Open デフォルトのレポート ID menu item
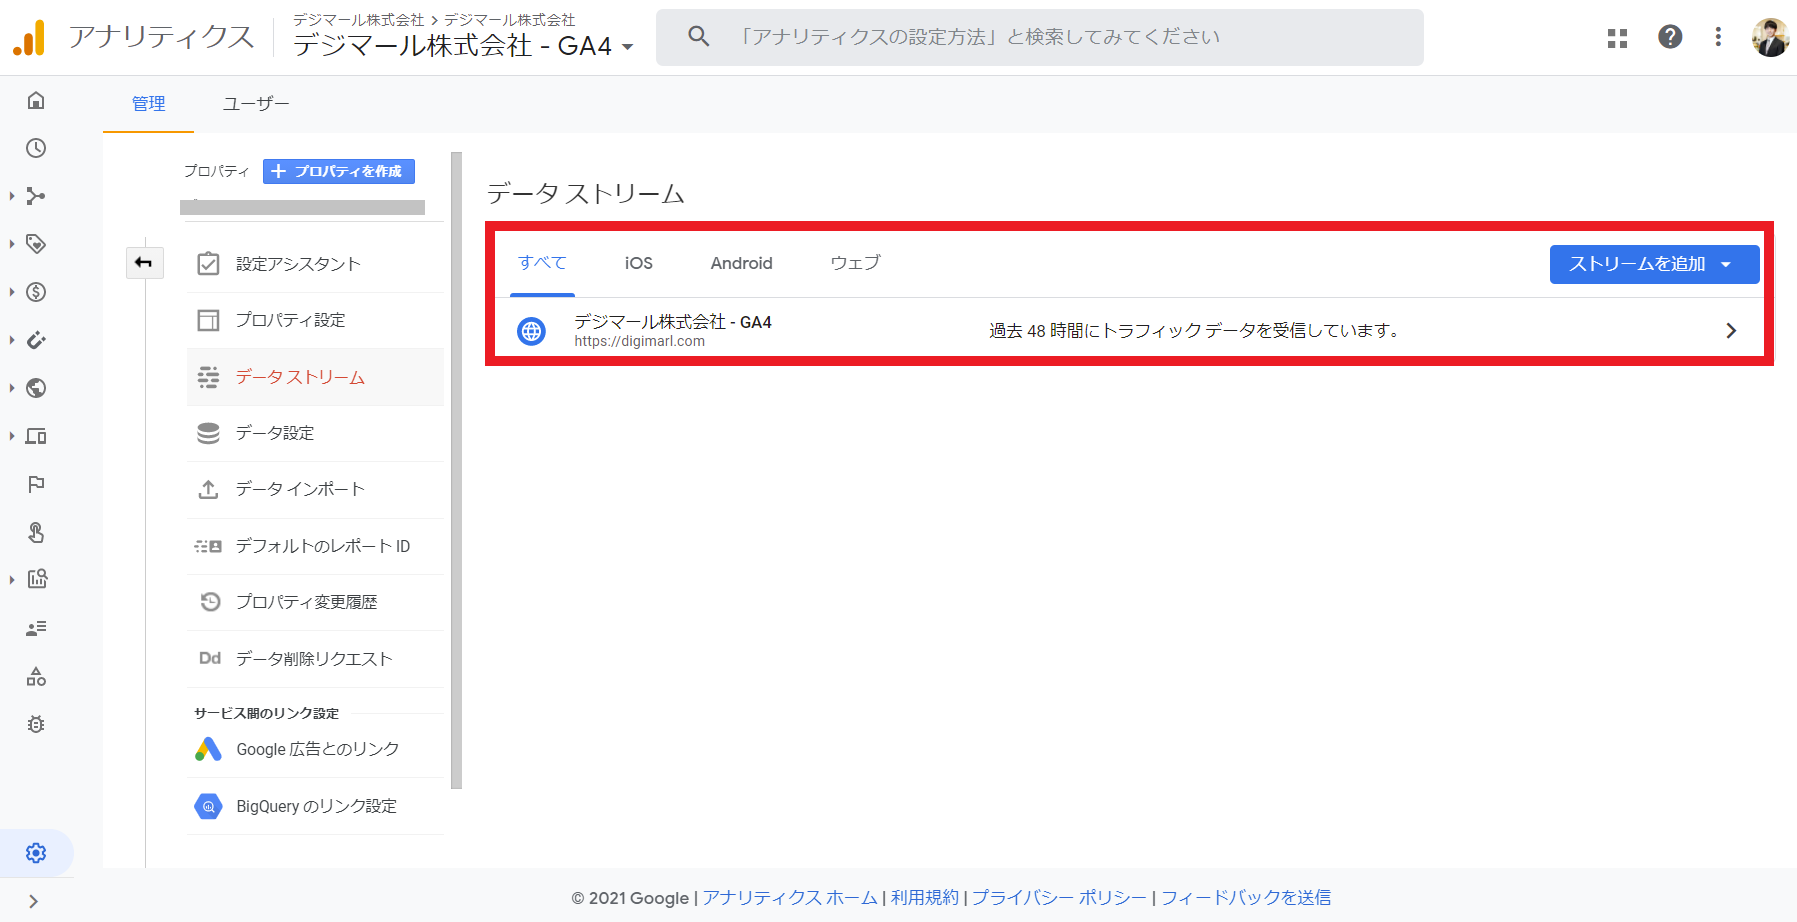 coord(315,546)
